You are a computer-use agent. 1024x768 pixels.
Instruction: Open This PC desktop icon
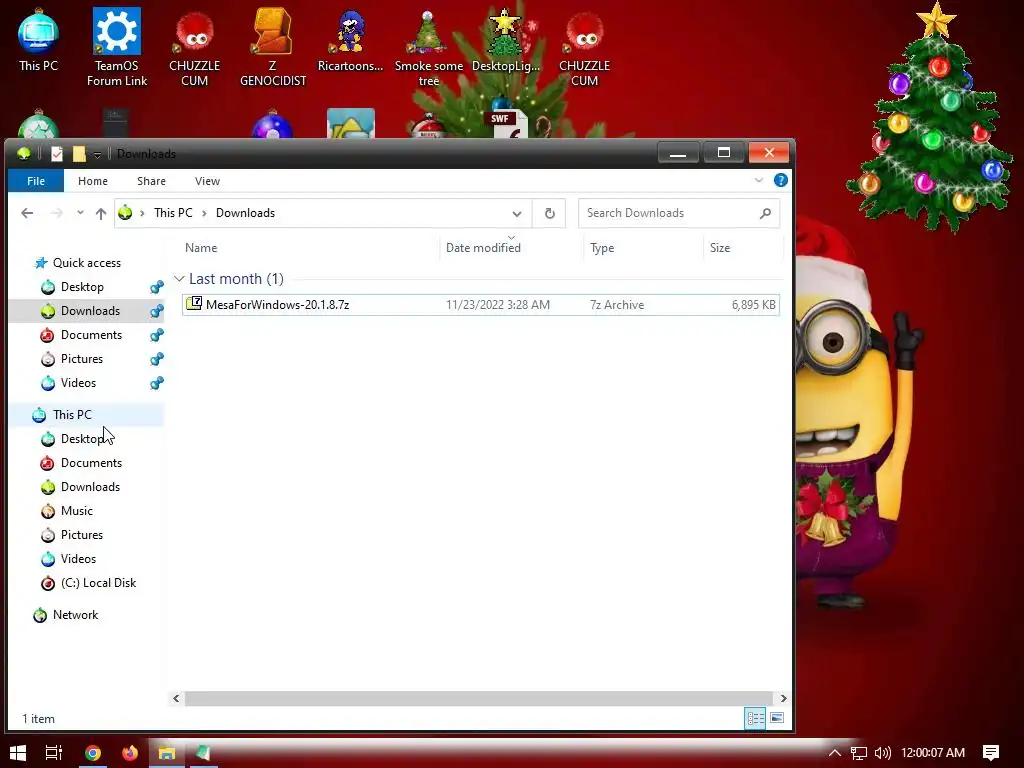pos(38,40)
